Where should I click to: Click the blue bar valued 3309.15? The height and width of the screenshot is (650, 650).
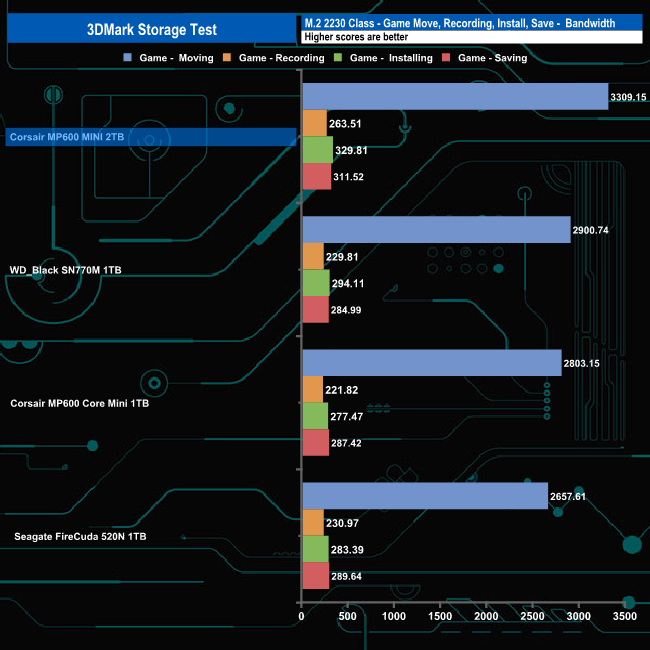456,97
